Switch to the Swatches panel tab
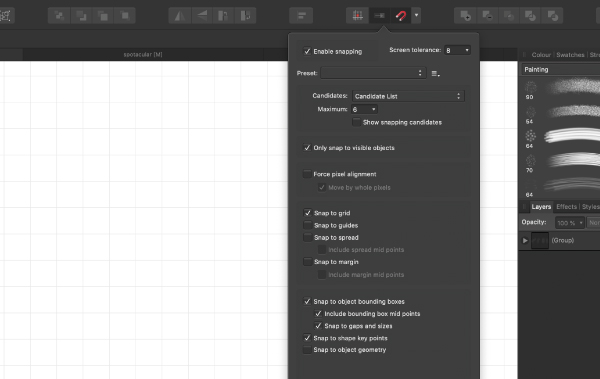This screenshot has height=379, width=600. point(570,55)
